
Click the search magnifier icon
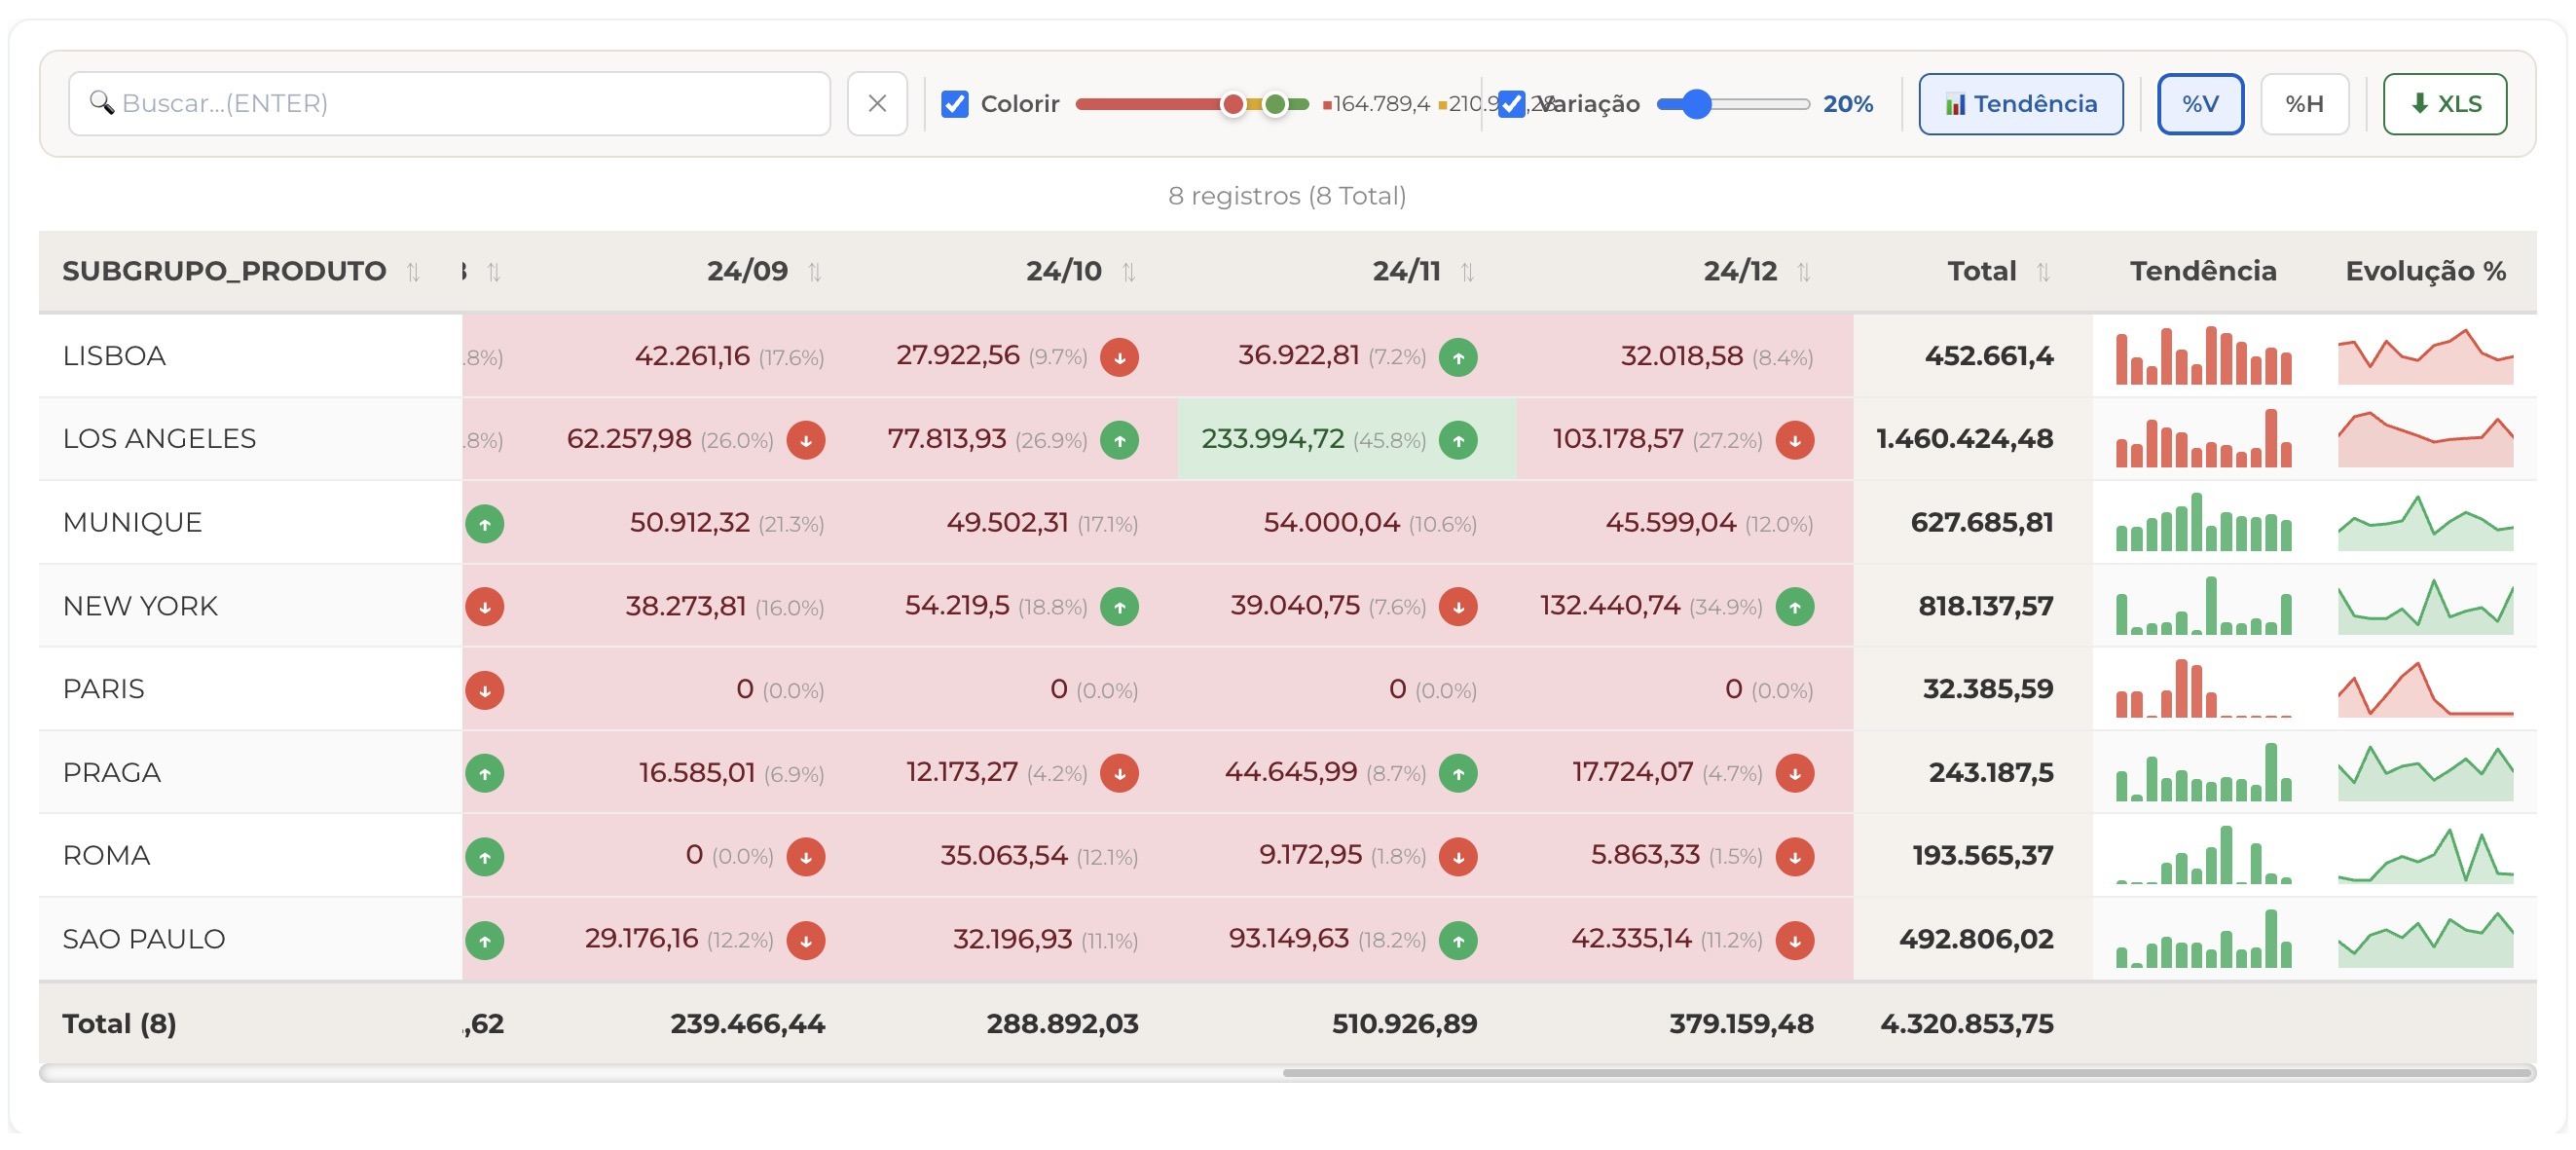[x=101, y=103]
